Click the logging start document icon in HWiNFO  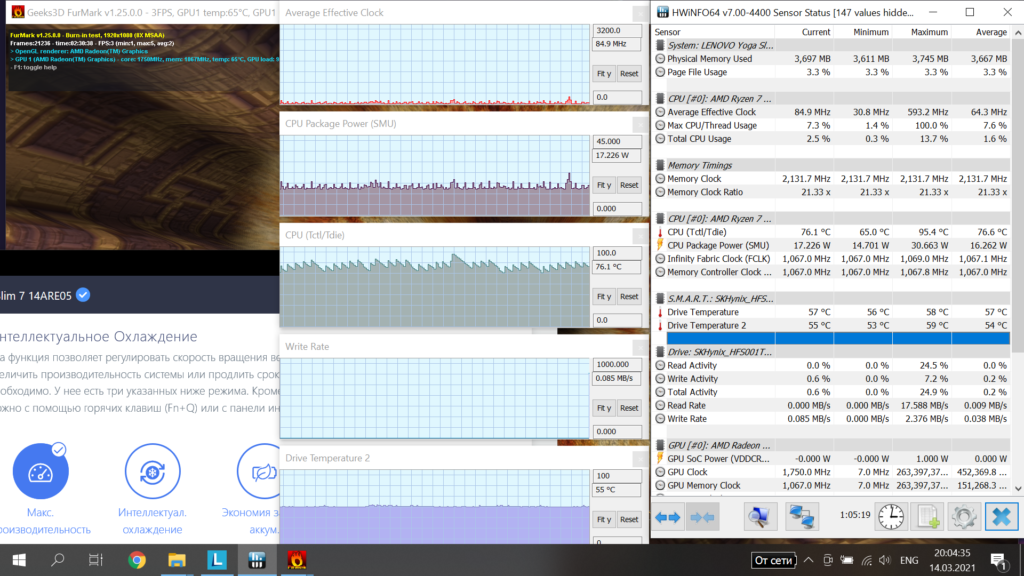click(928, 517)
